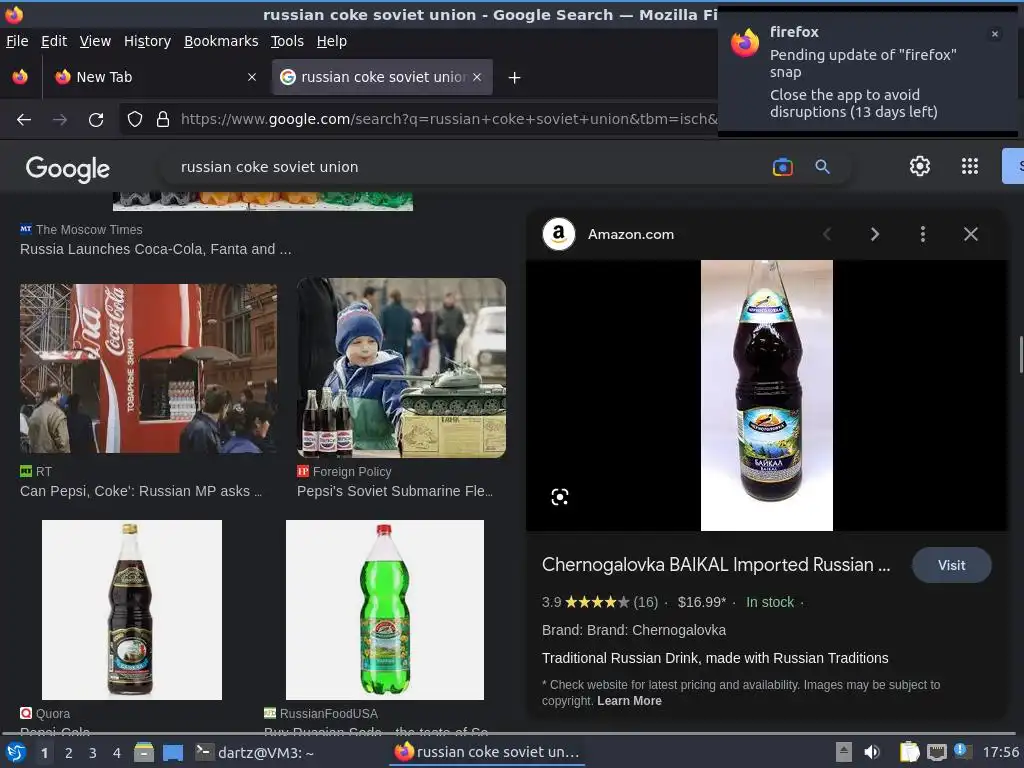Open the Tools menu

coord(287,41)
